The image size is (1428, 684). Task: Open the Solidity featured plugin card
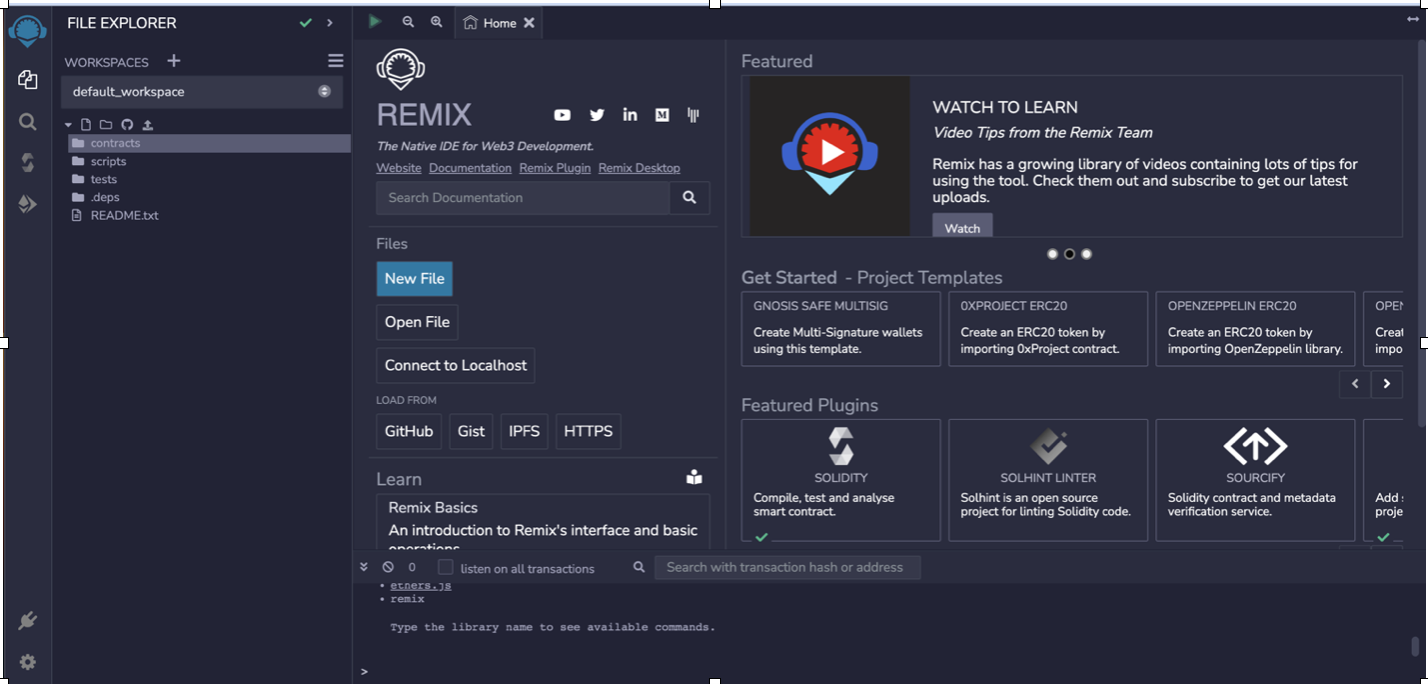click(x=841, y=481)
